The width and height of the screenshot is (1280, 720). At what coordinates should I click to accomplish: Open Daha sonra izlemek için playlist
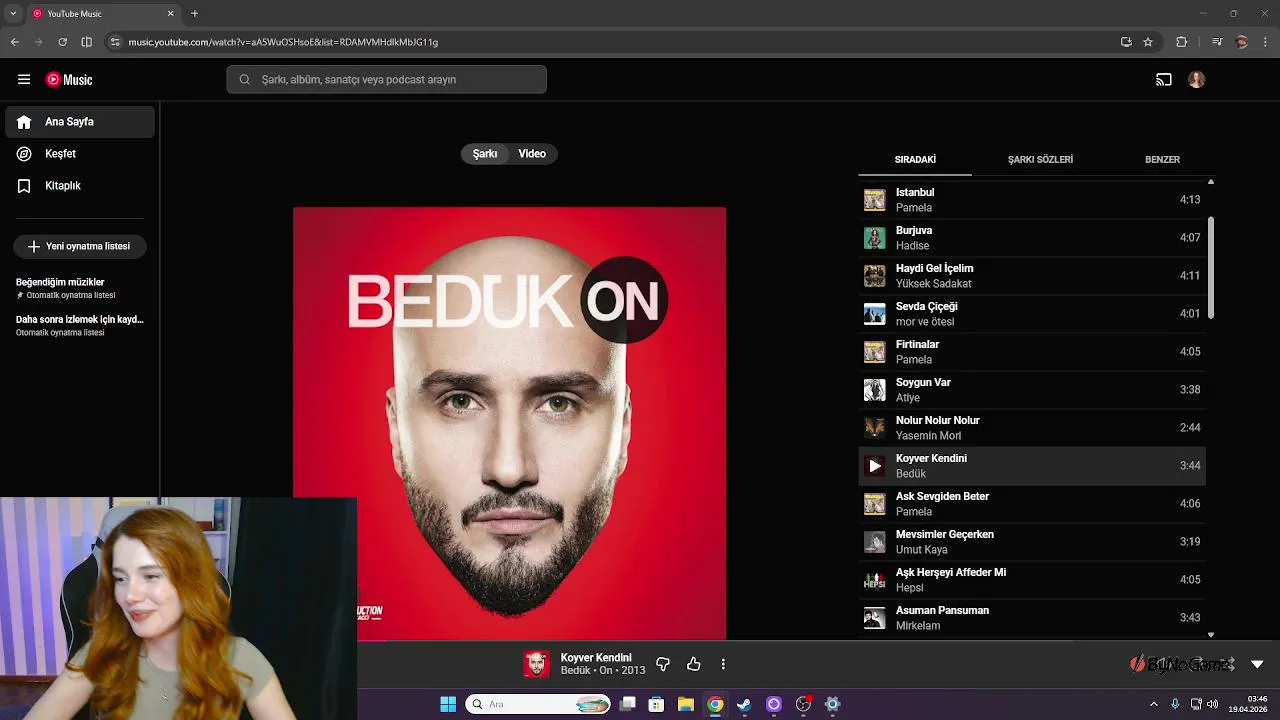pyautogui.click(x=80, y=325)
